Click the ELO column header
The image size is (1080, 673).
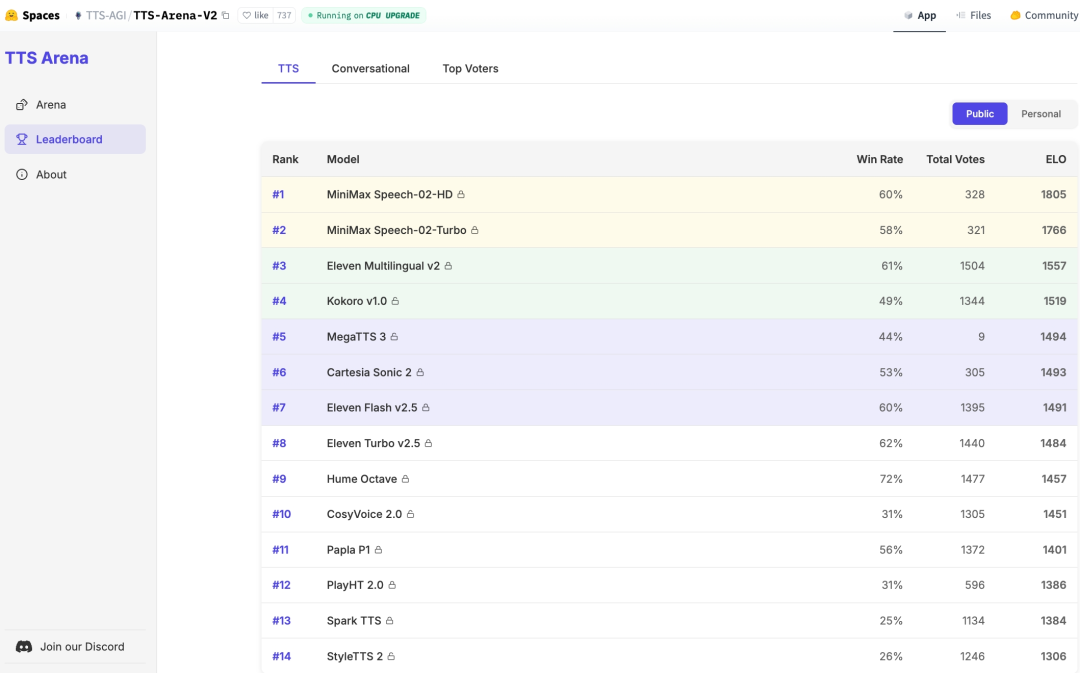coord(1056,159)
